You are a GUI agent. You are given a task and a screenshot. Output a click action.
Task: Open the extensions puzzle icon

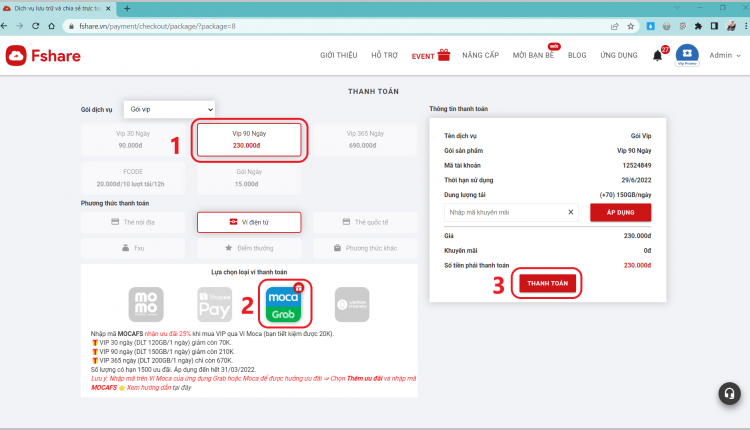click(x=698, y=26)
